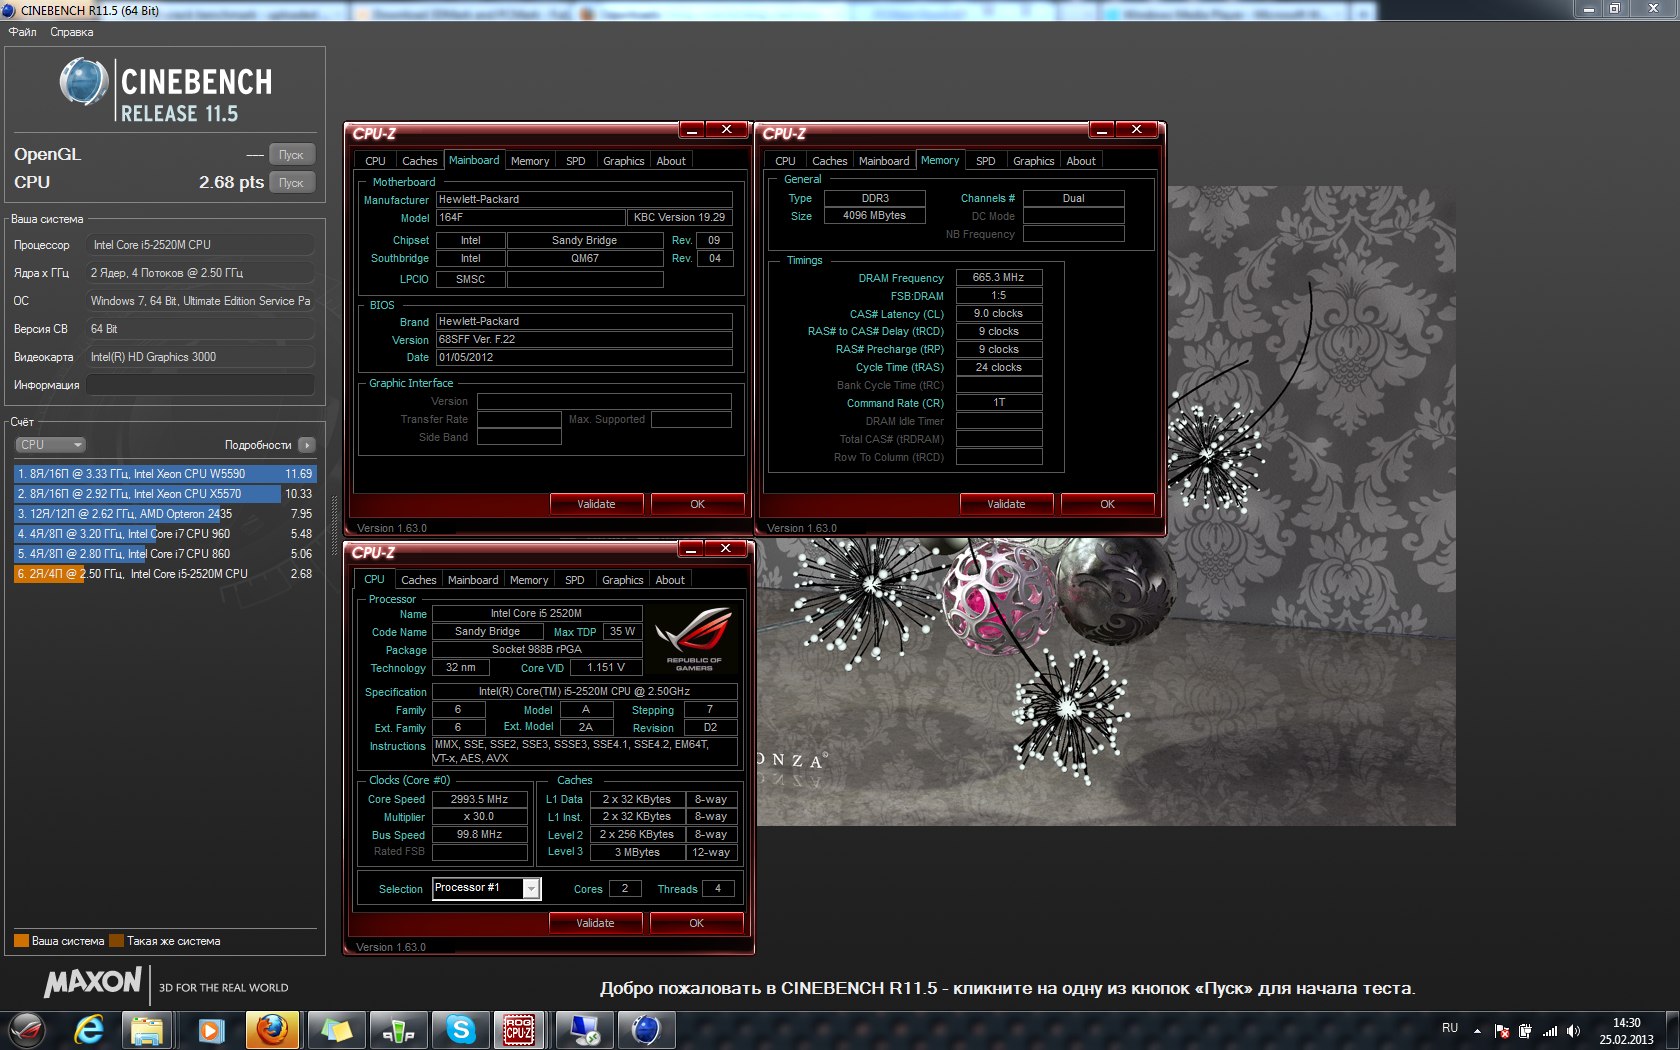Select Xeon X5570 ranking row
The image size is (1680, 1050).
(x=165, y=494)
